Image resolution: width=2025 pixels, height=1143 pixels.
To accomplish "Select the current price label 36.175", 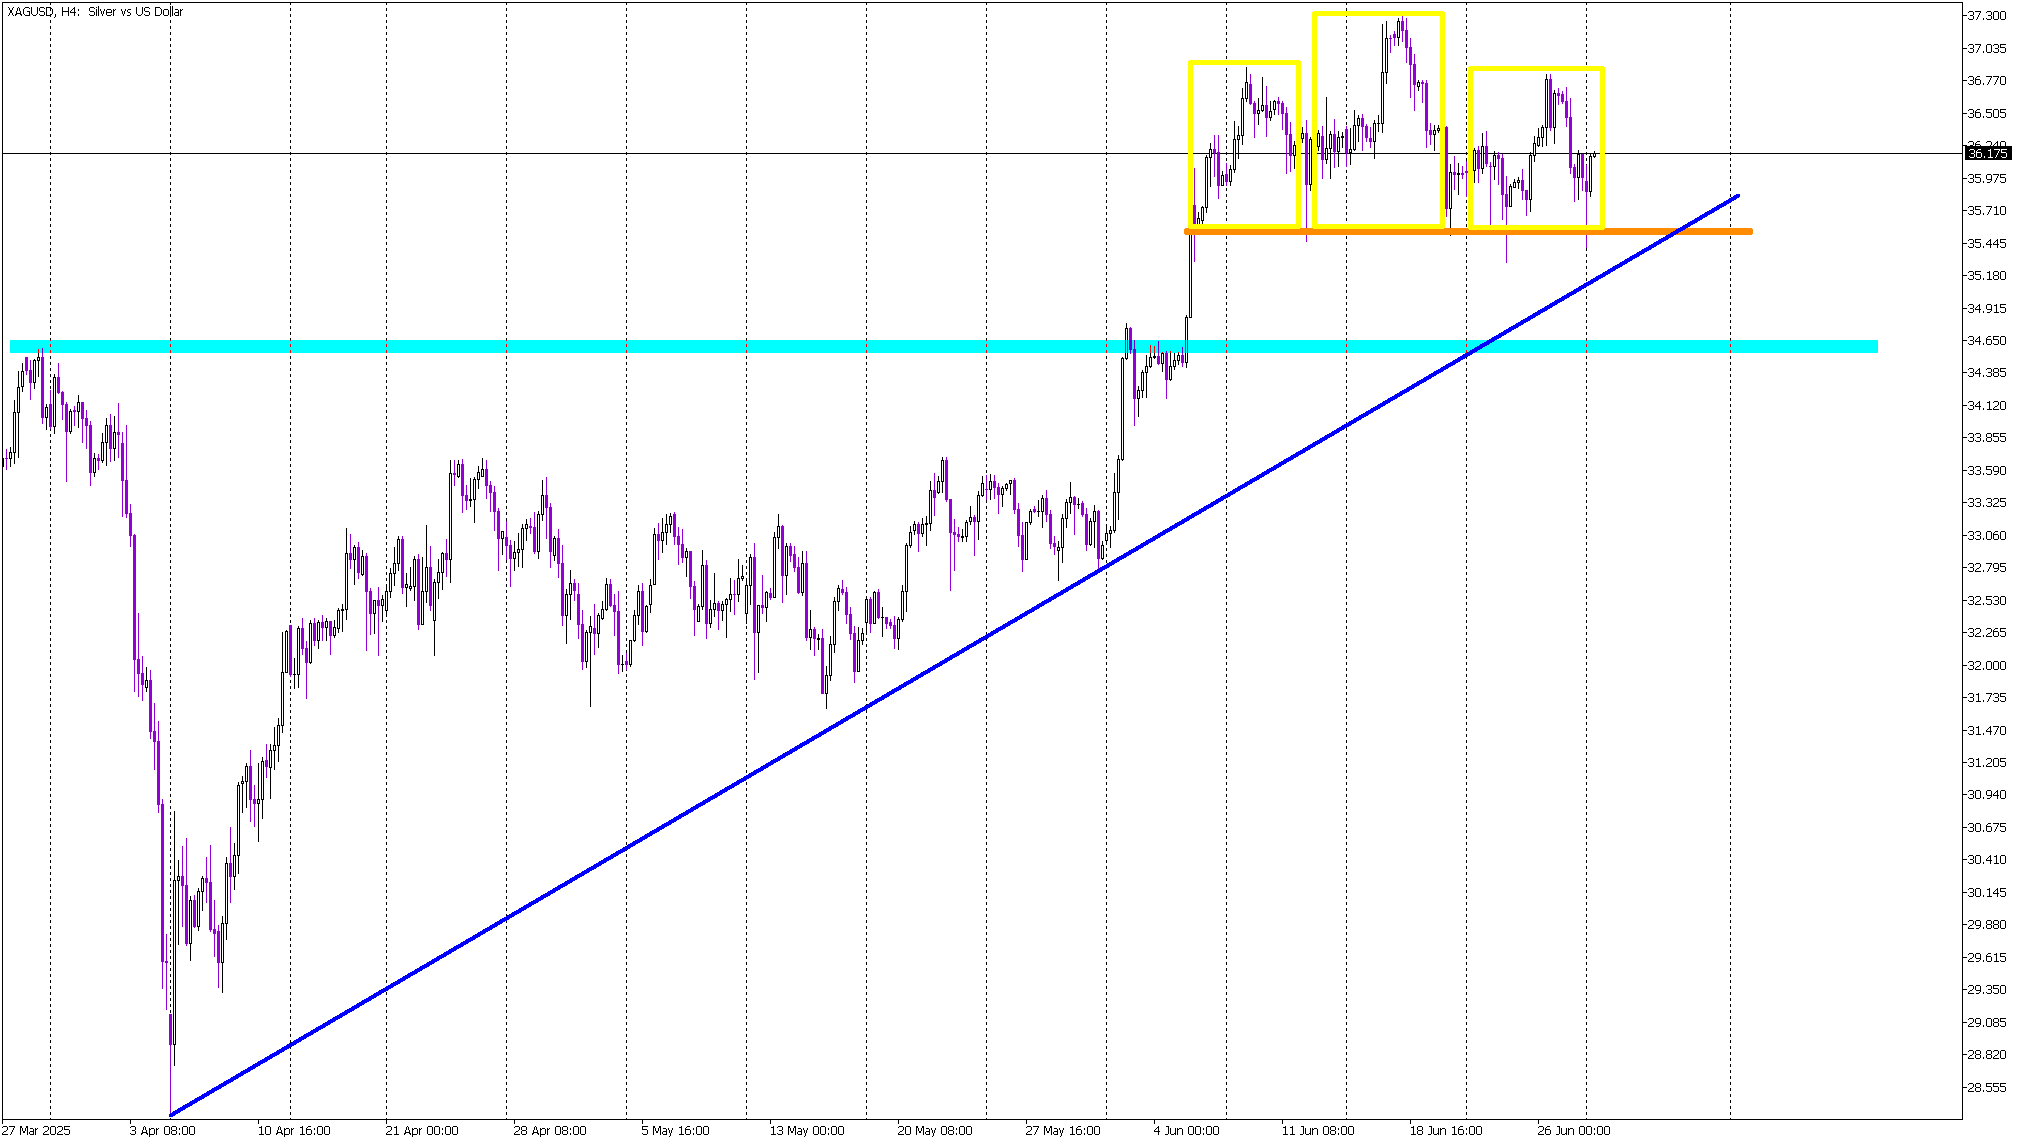I will pyautogui.click(x=1987, y=154).
